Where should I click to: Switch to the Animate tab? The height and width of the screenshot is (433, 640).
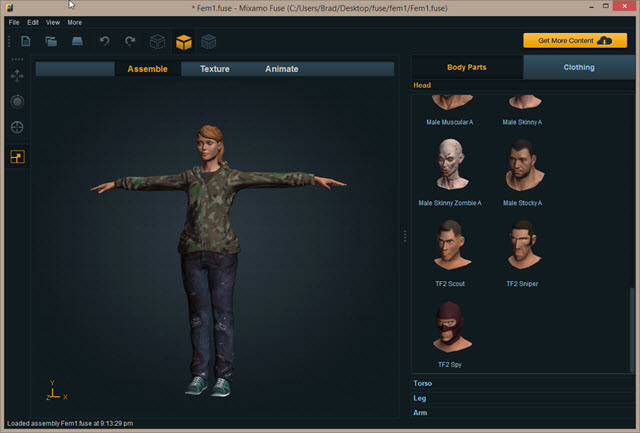coord(282,69)
